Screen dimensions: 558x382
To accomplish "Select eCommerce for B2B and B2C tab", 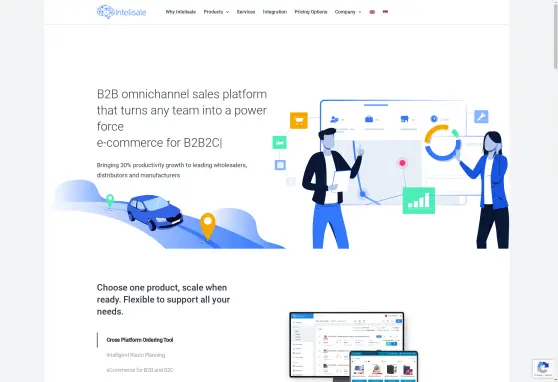I will click(140, 370).
